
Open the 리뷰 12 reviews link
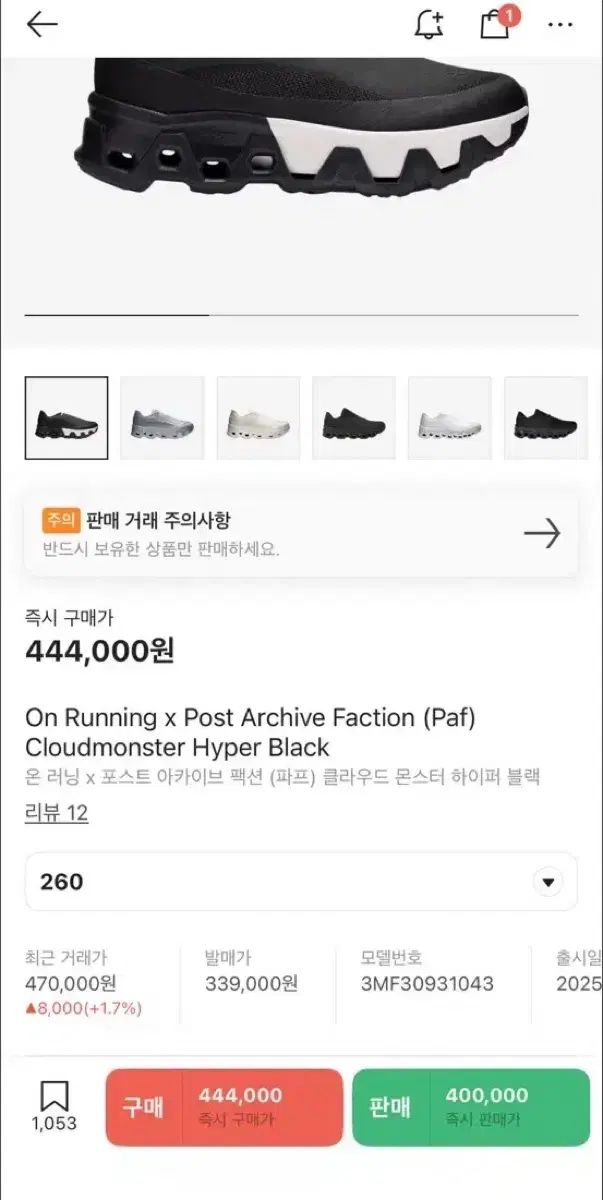[56, 813]
